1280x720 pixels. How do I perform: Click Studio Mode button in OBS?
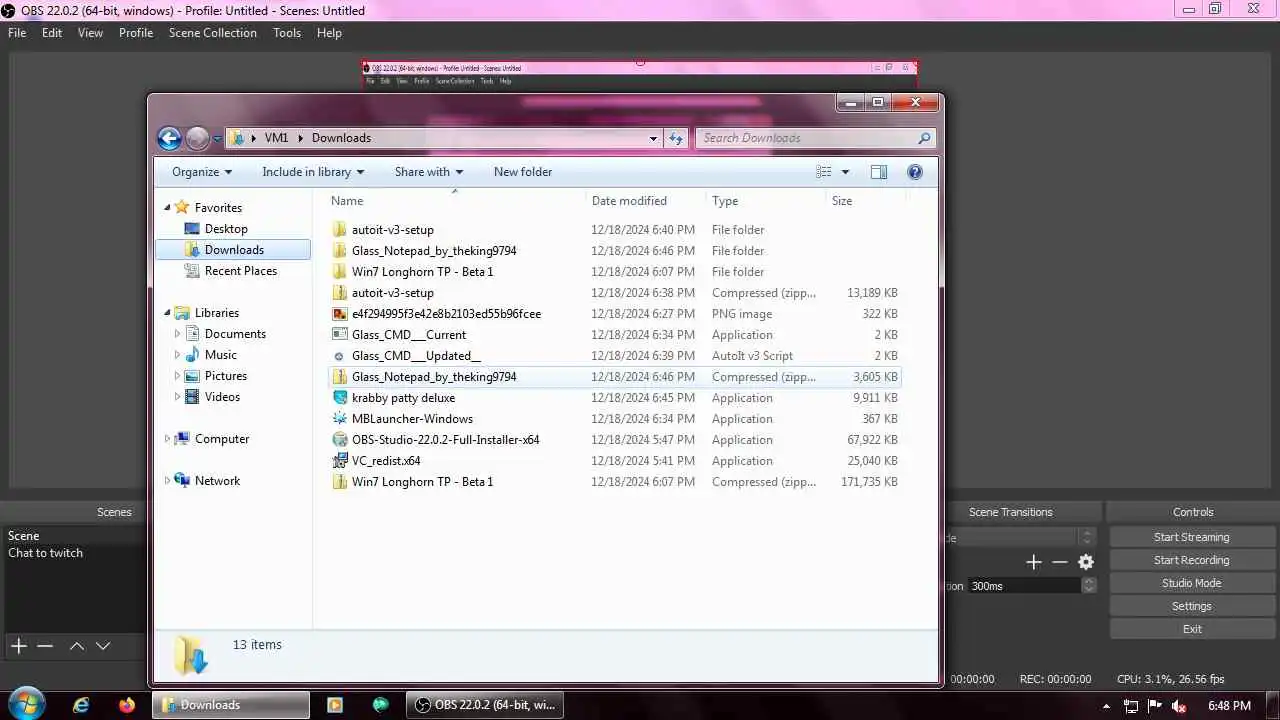coord(1192,583)
